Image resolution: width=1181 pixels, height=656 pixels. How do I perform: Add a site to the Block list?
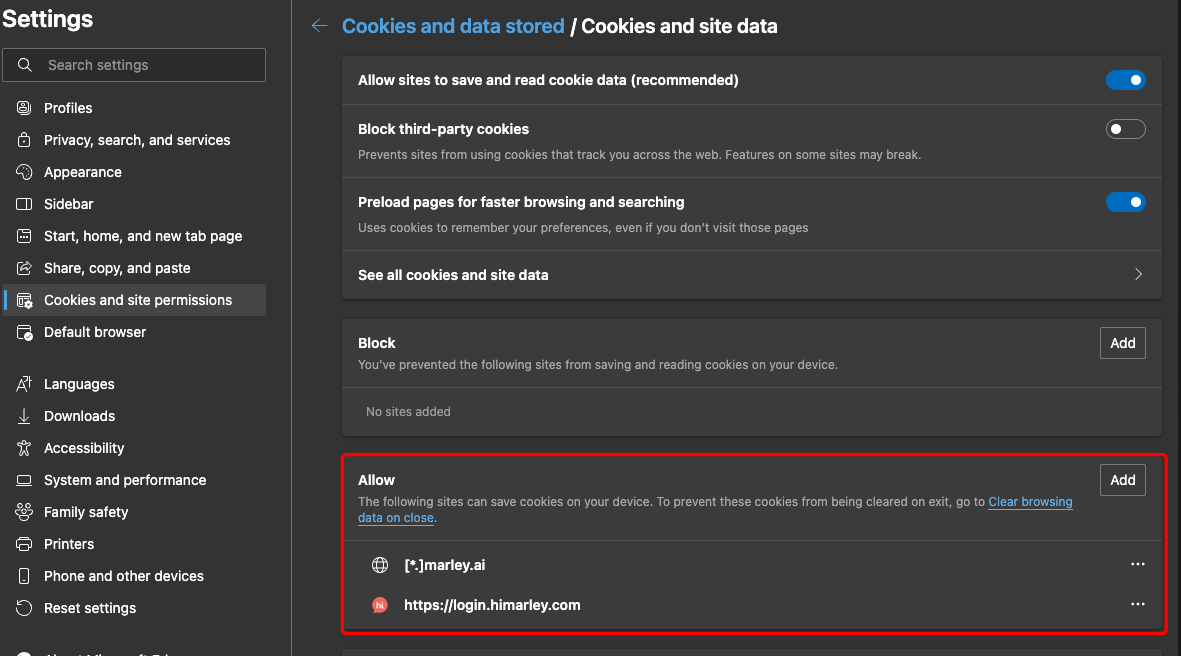tap(1122, 343)
